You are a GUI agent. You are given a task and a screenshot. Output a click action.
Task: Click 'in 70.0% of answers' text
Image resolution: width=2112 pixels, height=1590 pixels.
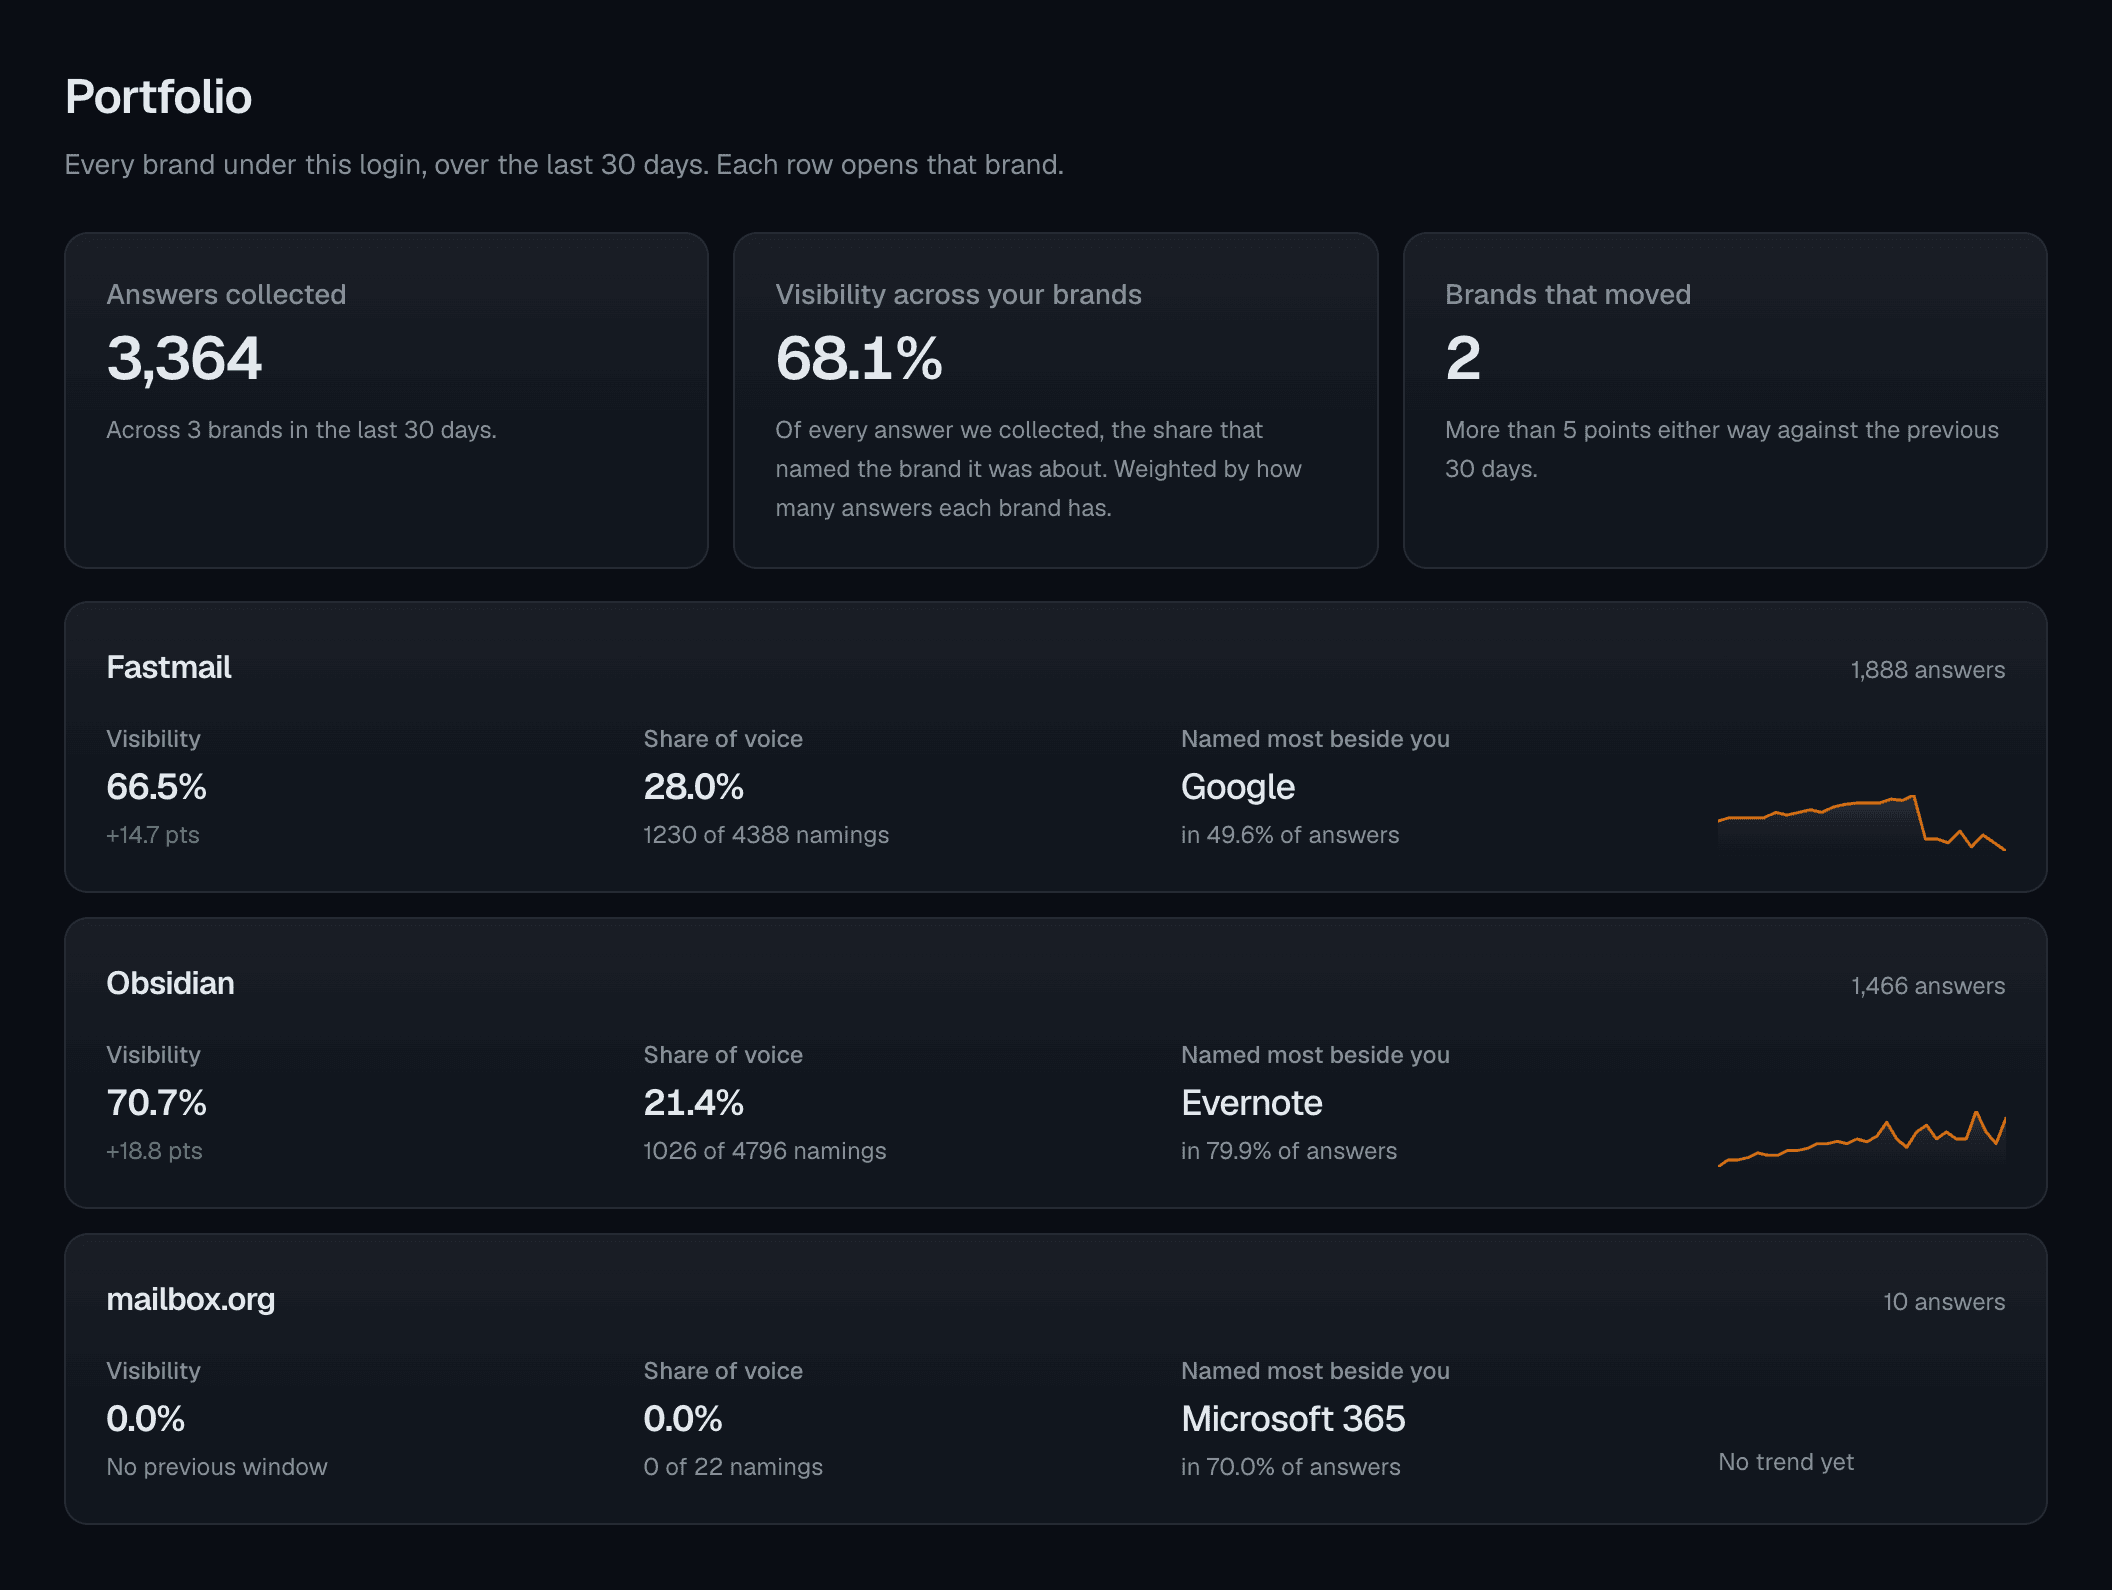click(1291, 1467)
